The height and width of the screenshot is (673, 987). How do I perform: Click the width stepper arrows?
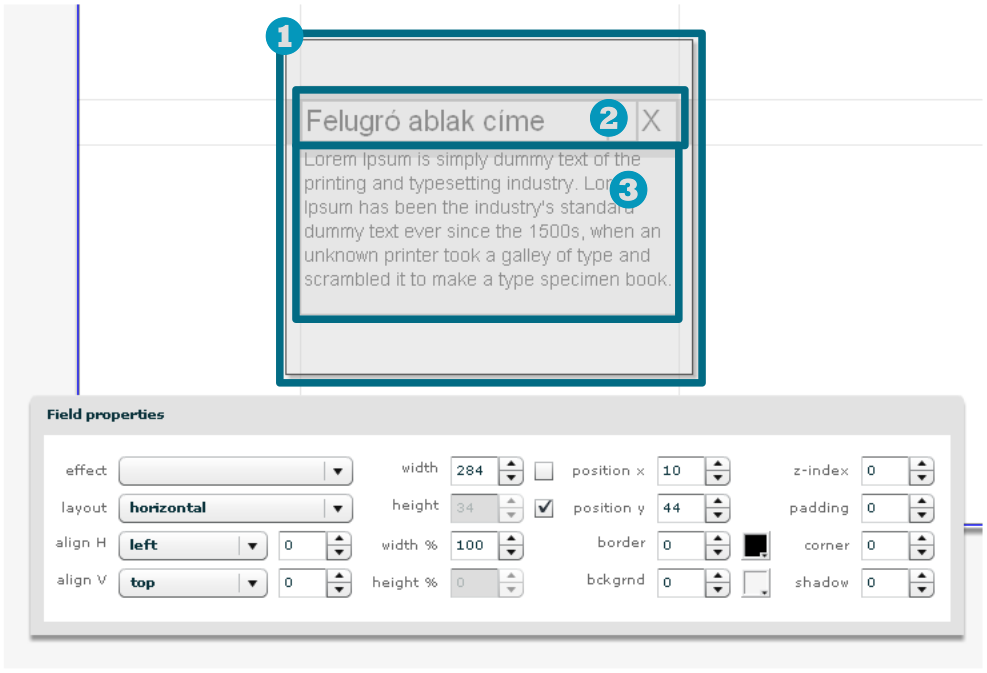click(x=511, y=470)
